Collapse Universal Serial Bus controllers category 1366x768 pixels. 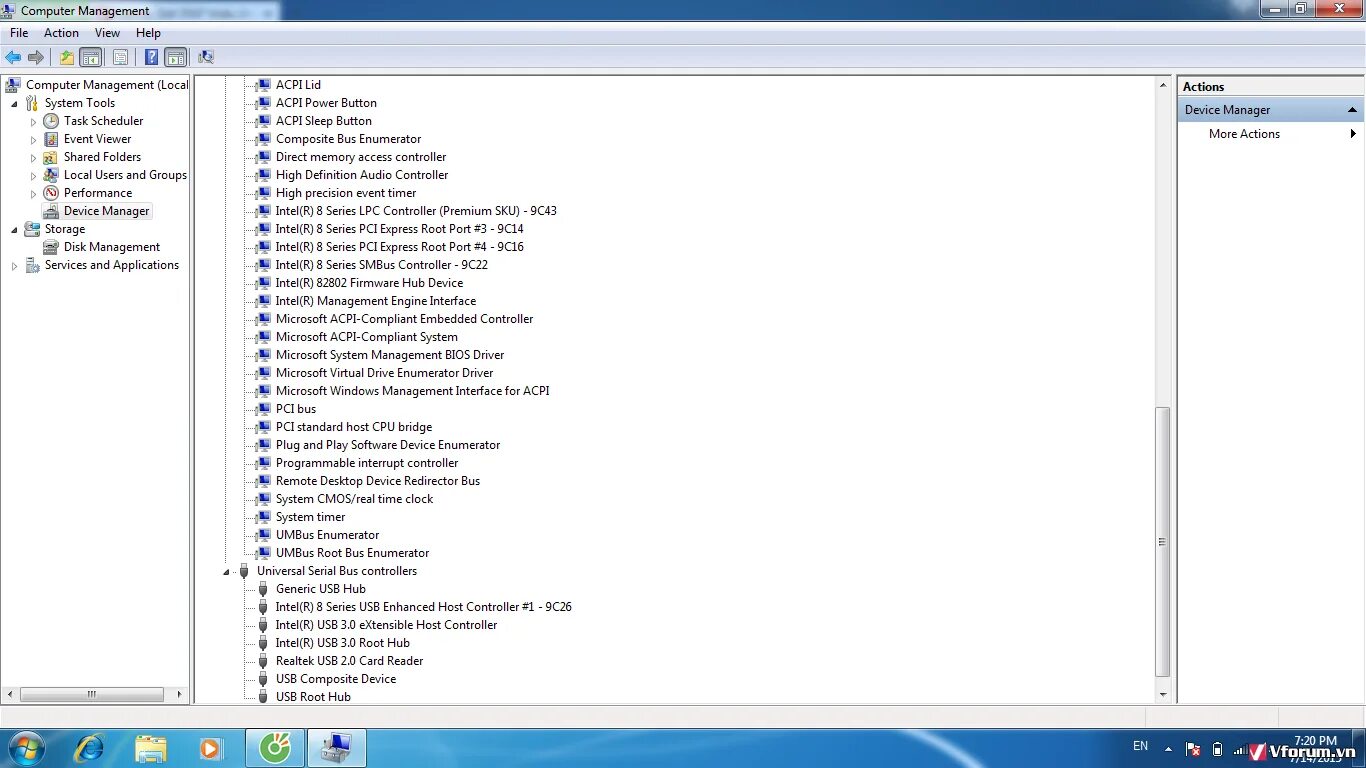(227, 571)
